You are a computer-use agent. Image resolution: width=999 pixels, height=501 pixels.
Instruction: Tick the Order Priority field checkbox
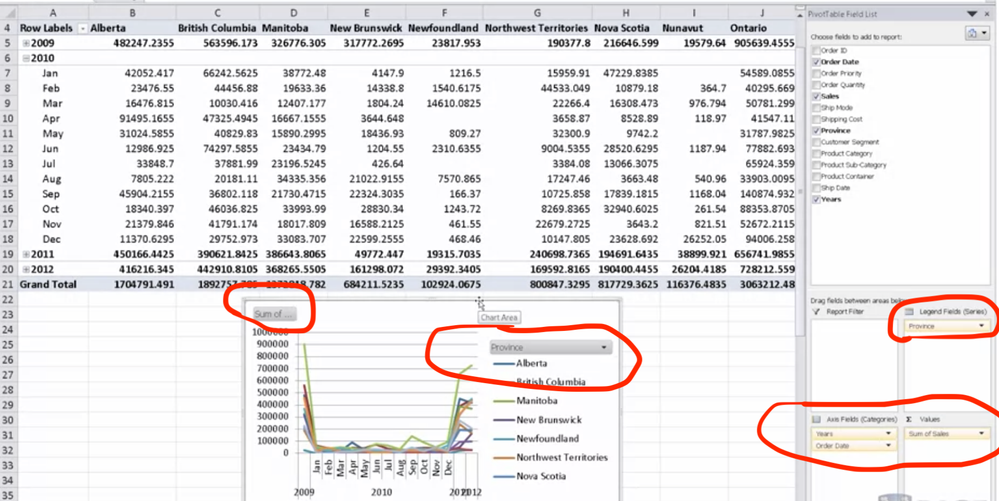coord(817,73)
